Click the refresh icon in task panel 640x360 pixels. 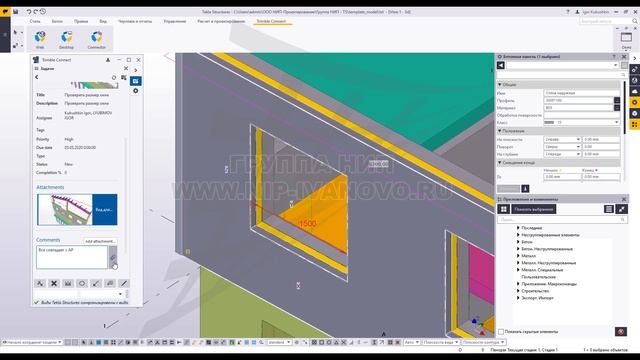[114, 77]
